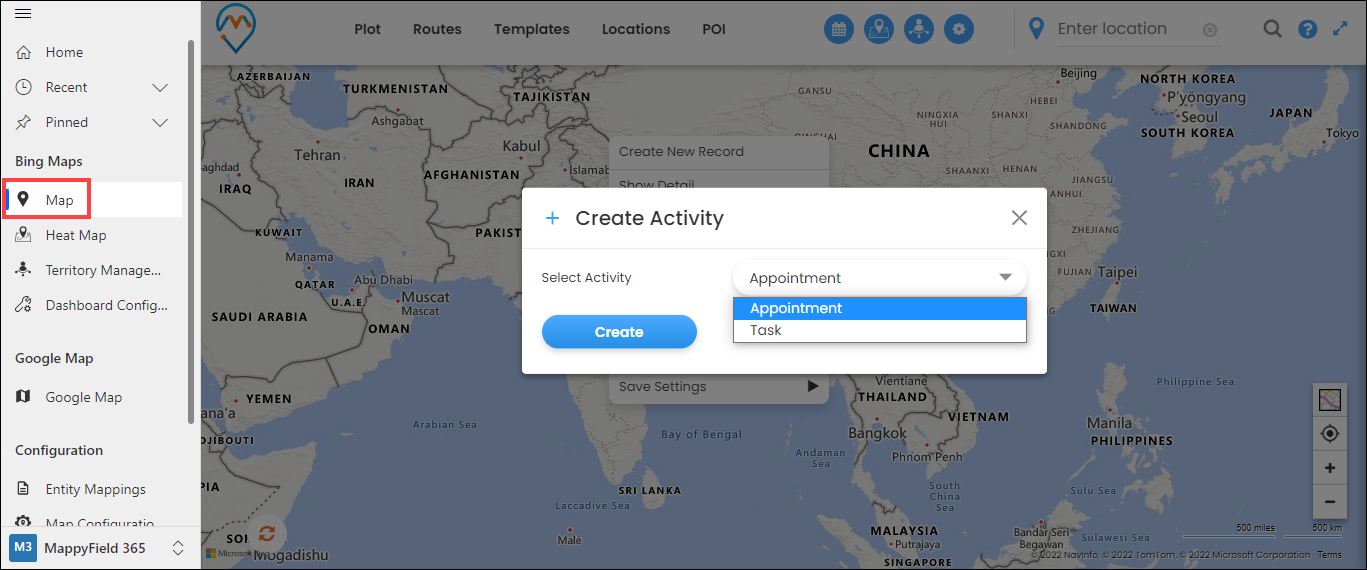Open the Locations menu

636,29
